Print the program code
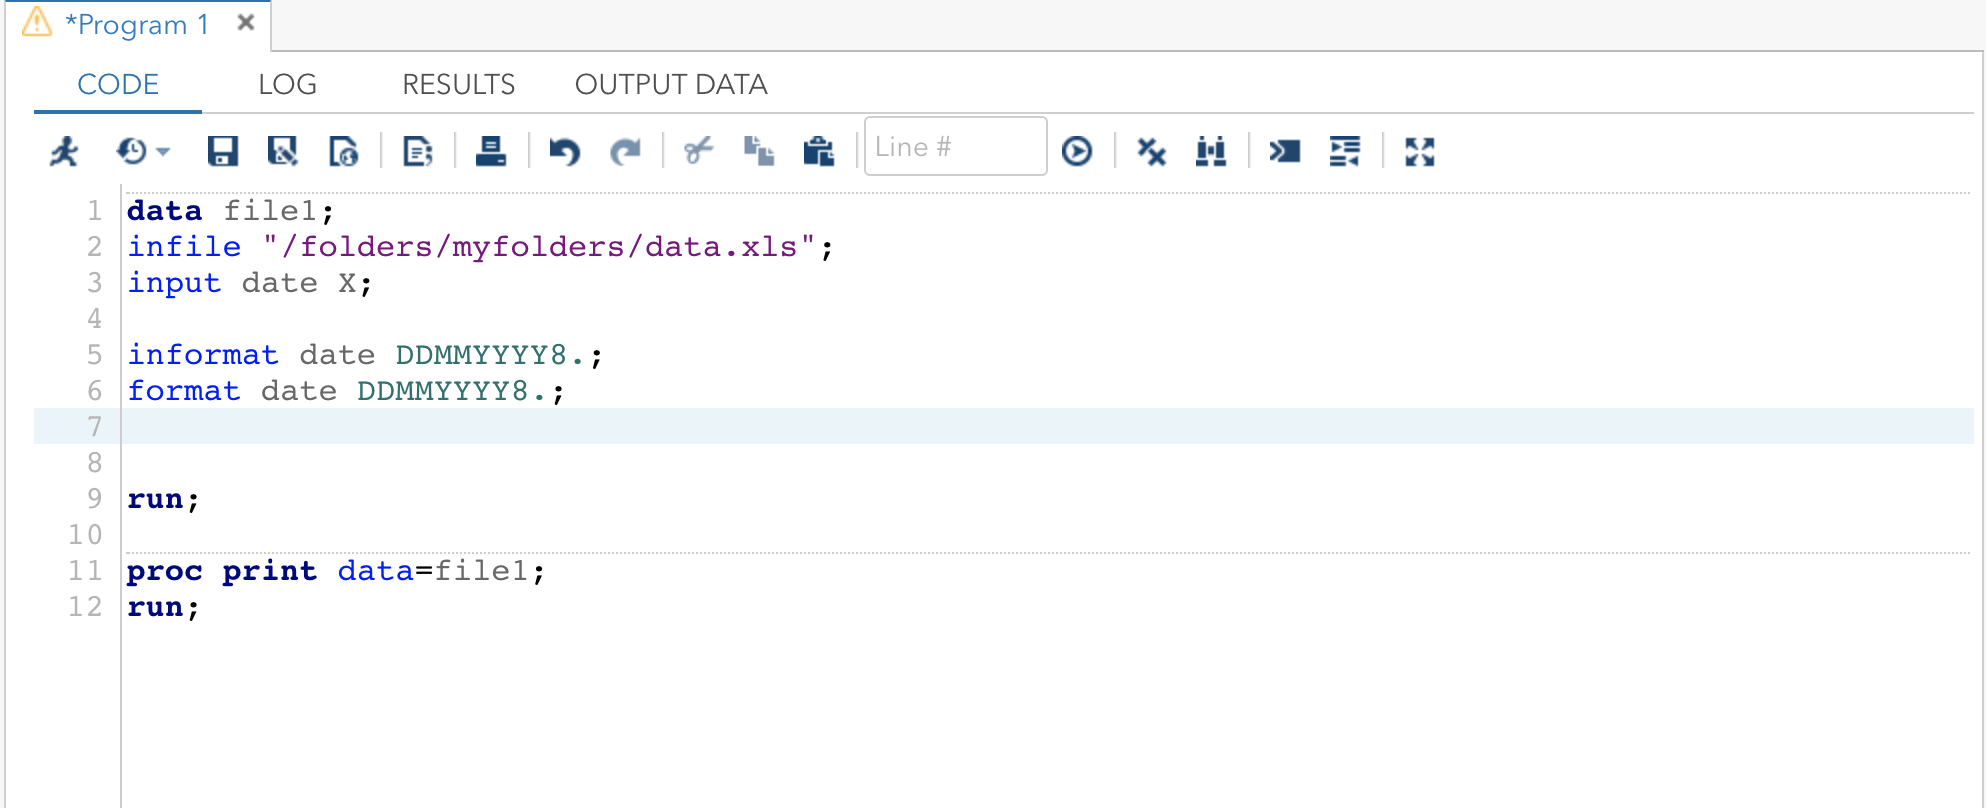This screenshot has width=1986, height=808. (x=490, y=152)
